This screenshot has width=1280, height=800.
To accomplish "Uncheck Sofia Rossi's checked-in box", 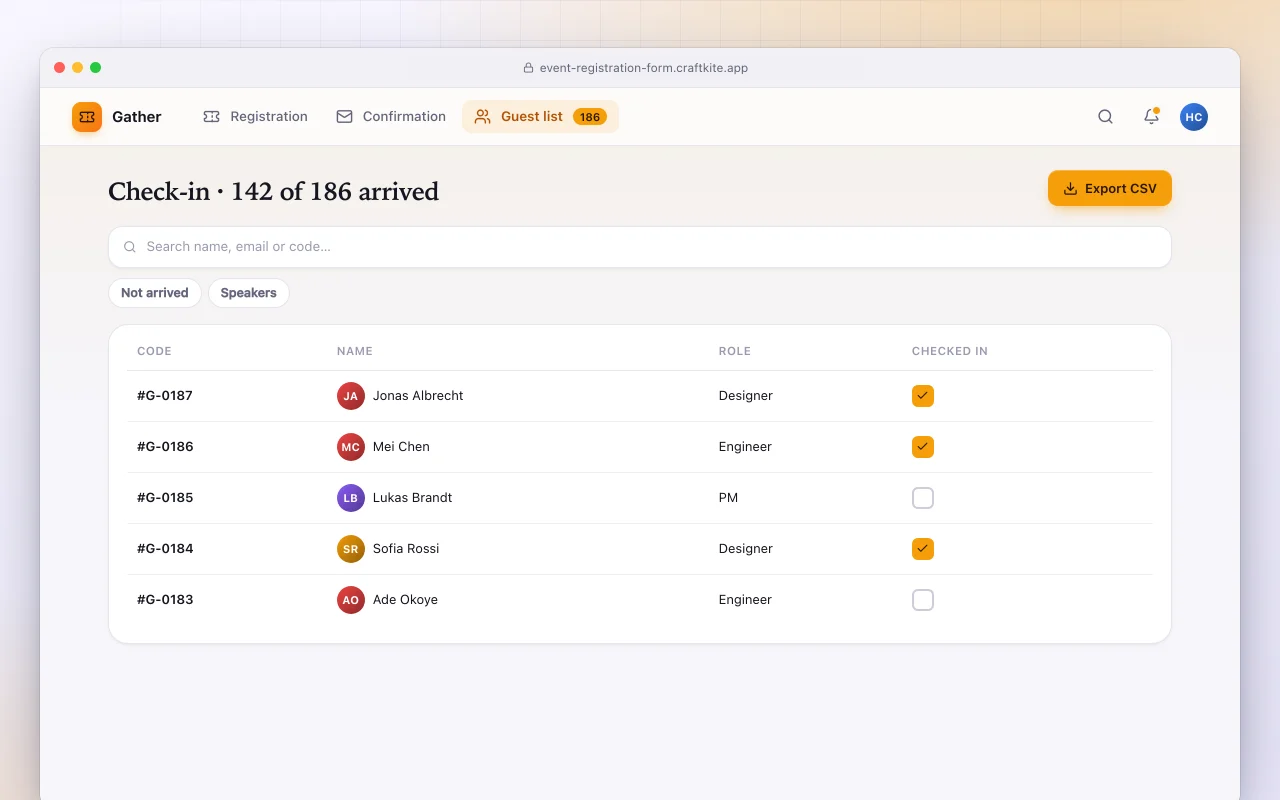I will tap(923, 549).
